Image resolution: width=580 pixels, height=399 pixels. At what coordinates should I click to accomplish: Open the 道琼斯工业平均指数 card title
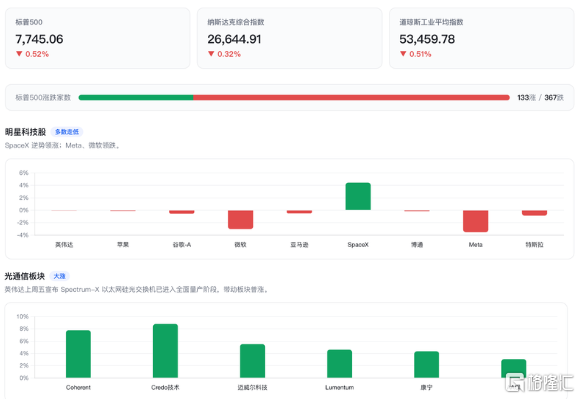(431, 22)
